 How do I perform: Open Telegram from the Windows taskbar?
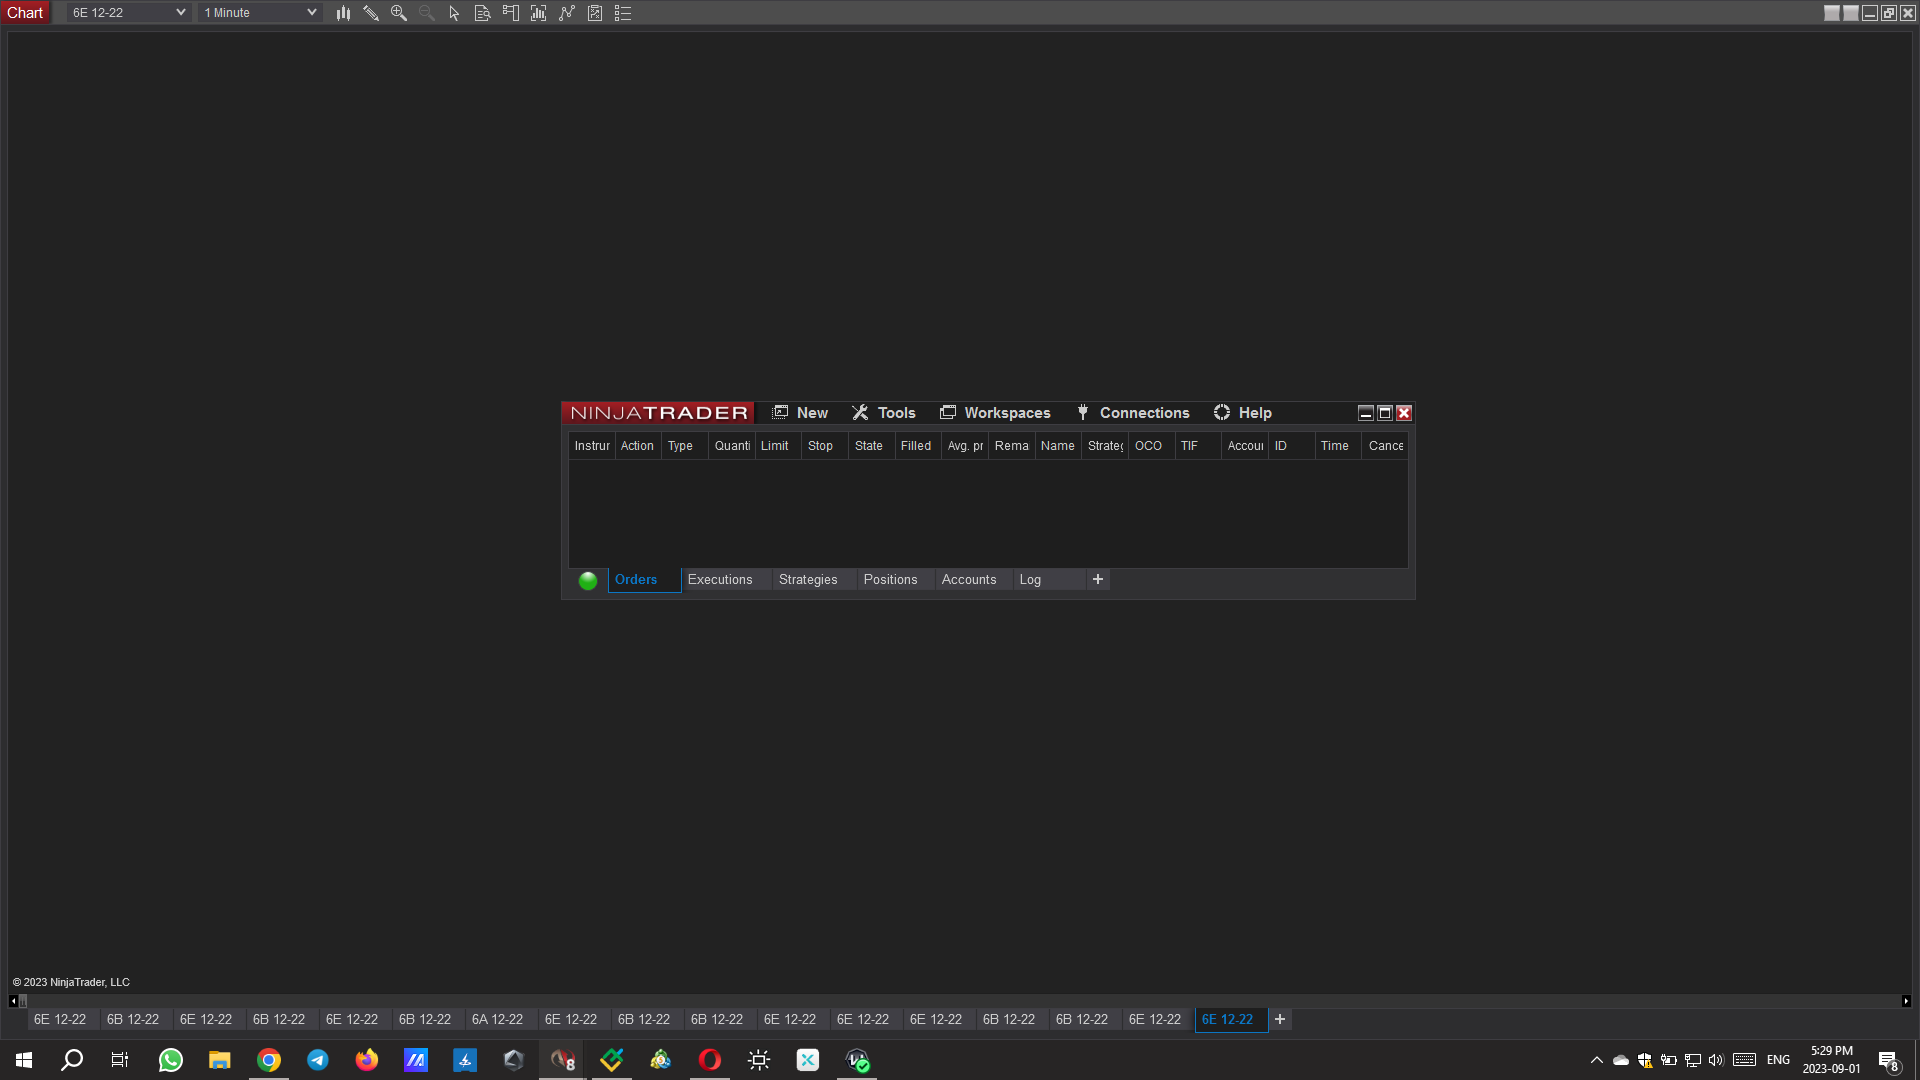318,1060
